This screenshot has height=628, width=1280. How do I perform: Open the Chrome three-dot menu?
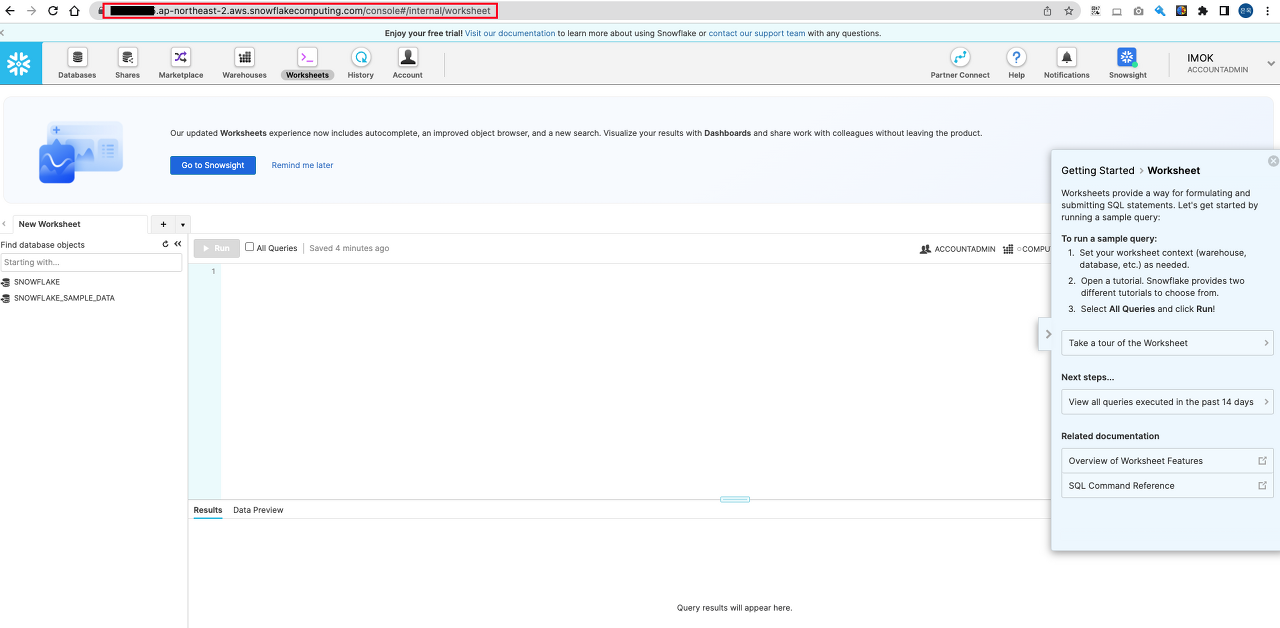pos(1267,11)
